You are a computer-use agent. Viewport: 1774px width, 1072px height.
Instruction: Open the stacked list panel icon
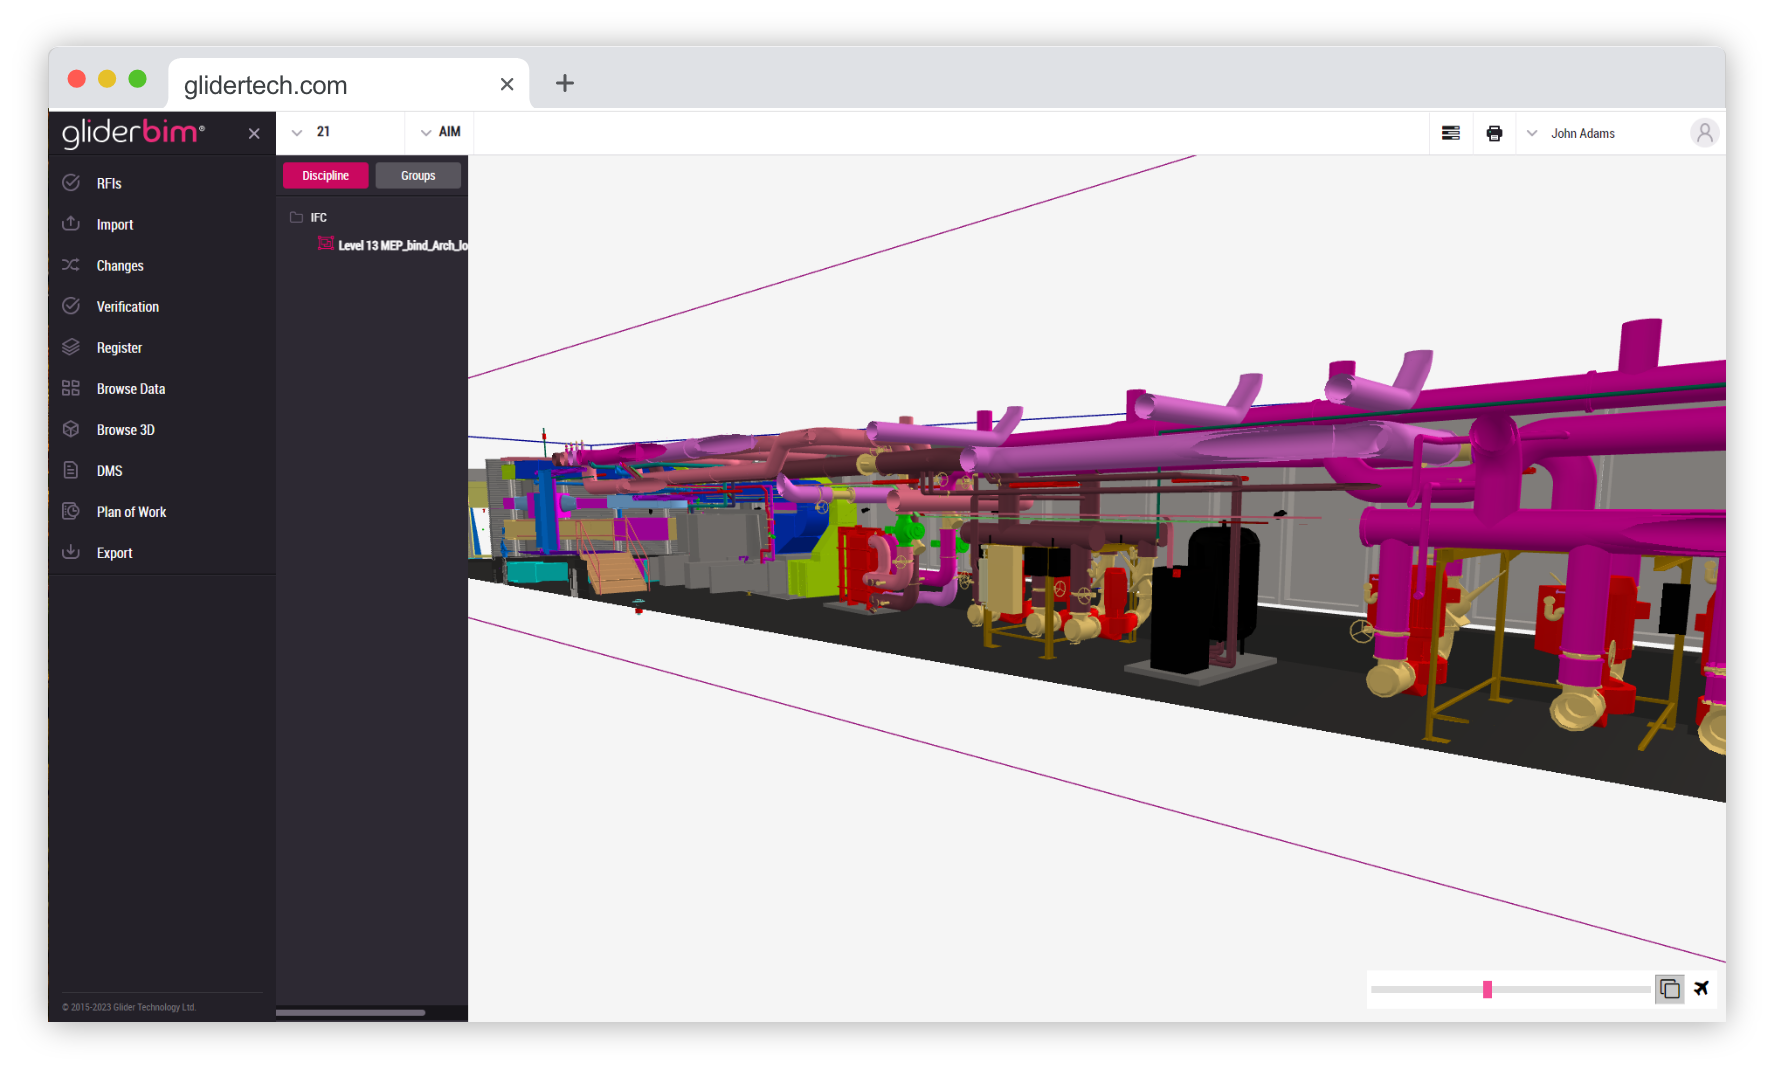(x=1450, y=133)
